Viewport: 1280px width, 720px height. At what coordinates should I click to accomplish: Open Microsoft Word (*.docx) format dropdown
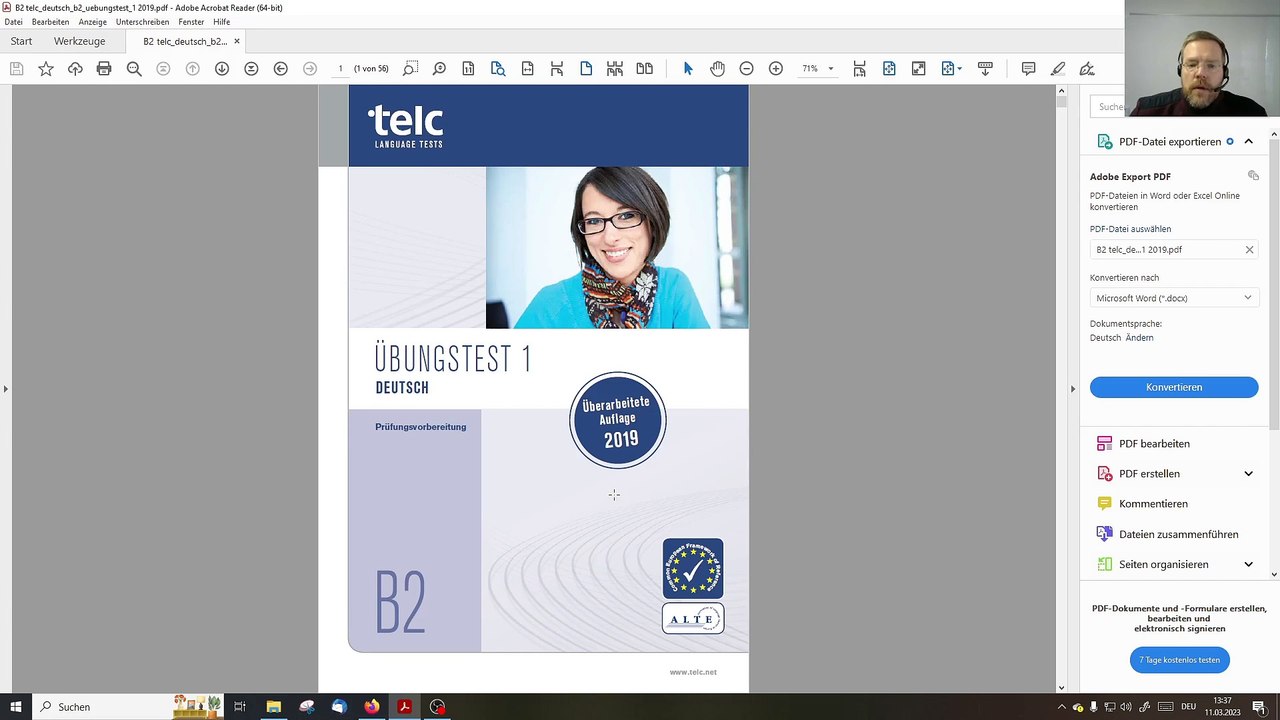coord(1174,298)
